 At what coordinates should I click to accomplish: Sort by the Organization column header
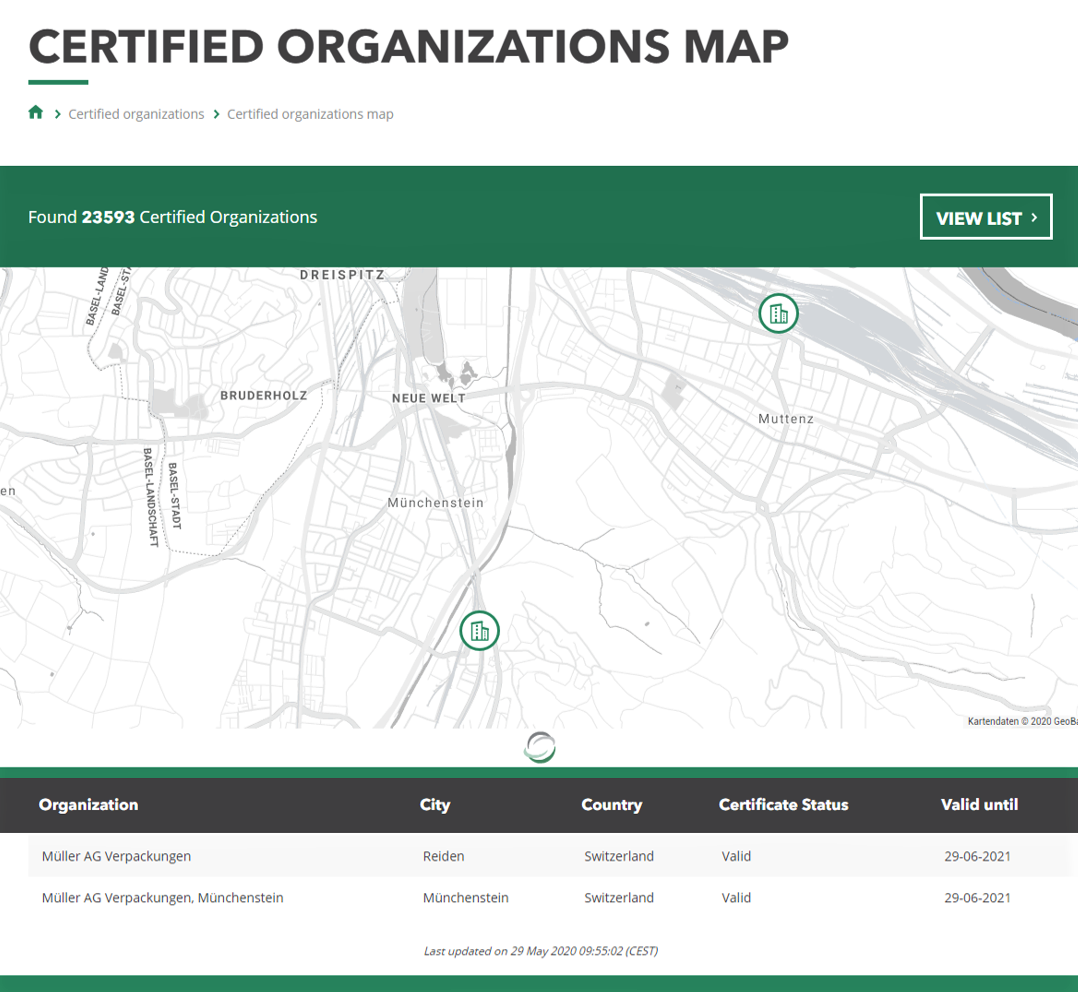pos(88,805)
